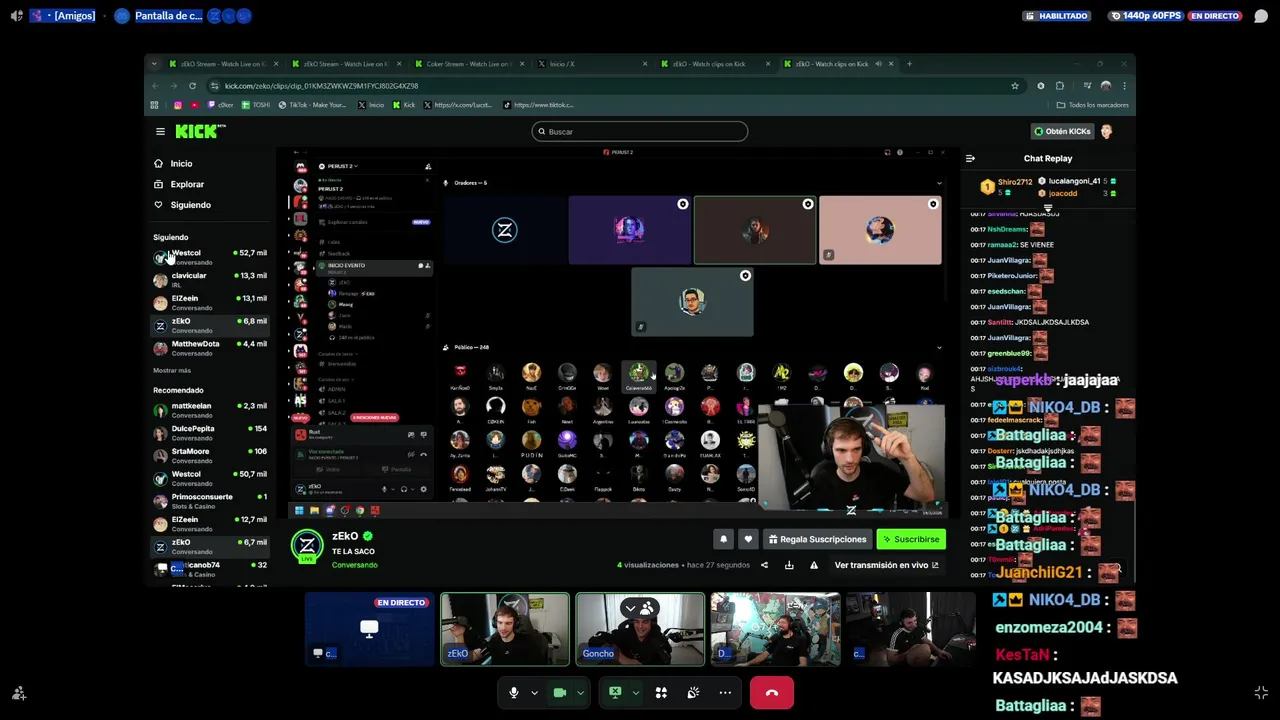Viewport: 1280px width, 720px height.
Task: Toggle notification bell under the clip
Action: (x=723, y=539)
